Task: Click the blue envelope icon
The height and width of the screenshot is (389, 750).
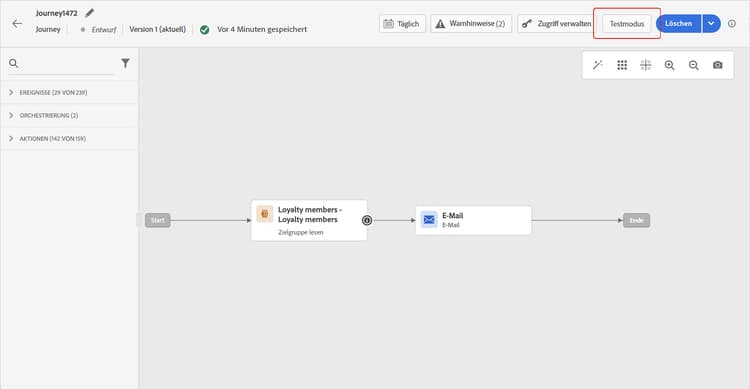Action: click(429, 220)
